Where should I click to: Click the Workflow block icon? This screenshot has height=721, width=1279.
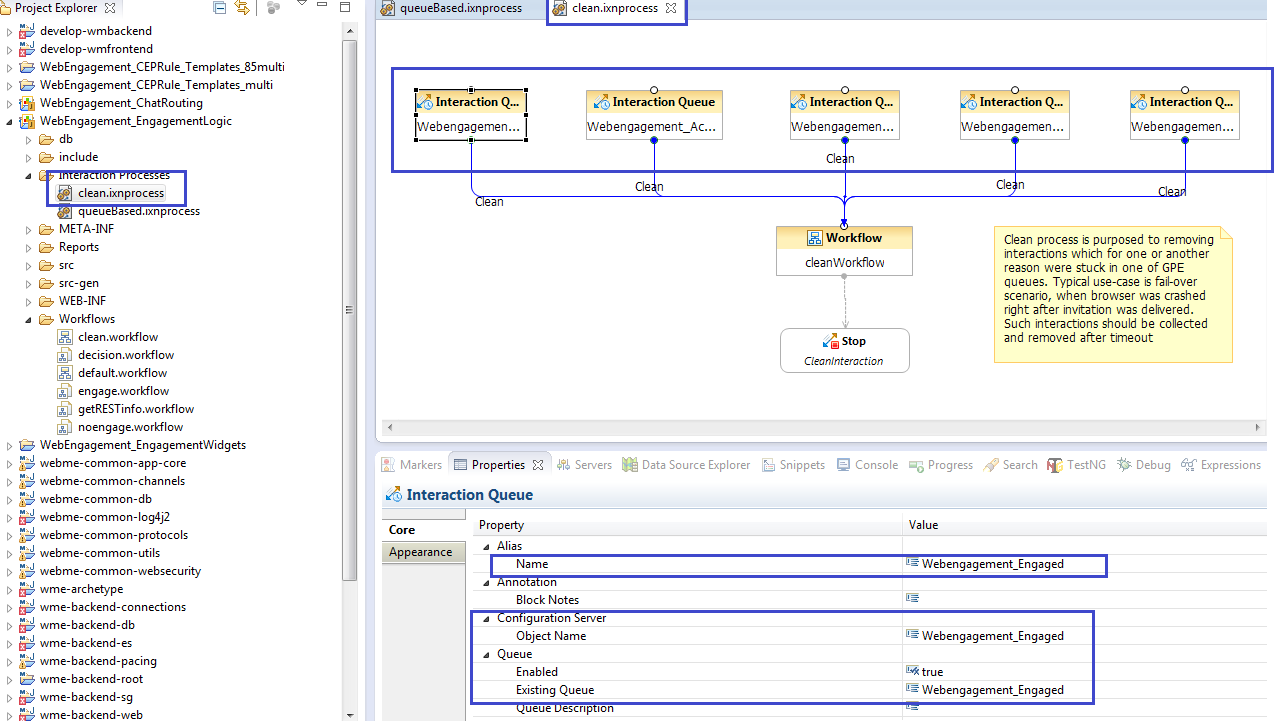[815, 238]
